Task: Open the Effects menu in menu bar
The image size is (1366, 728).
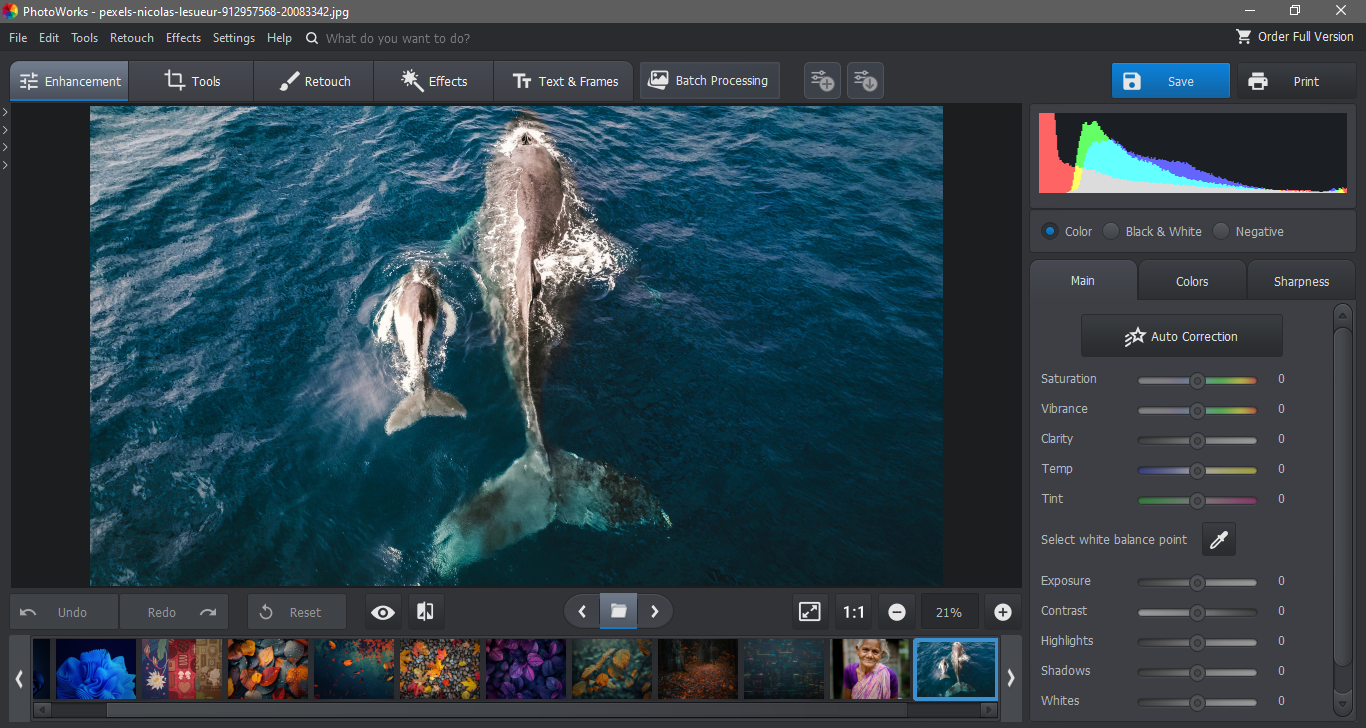Action: click(183, 37)
